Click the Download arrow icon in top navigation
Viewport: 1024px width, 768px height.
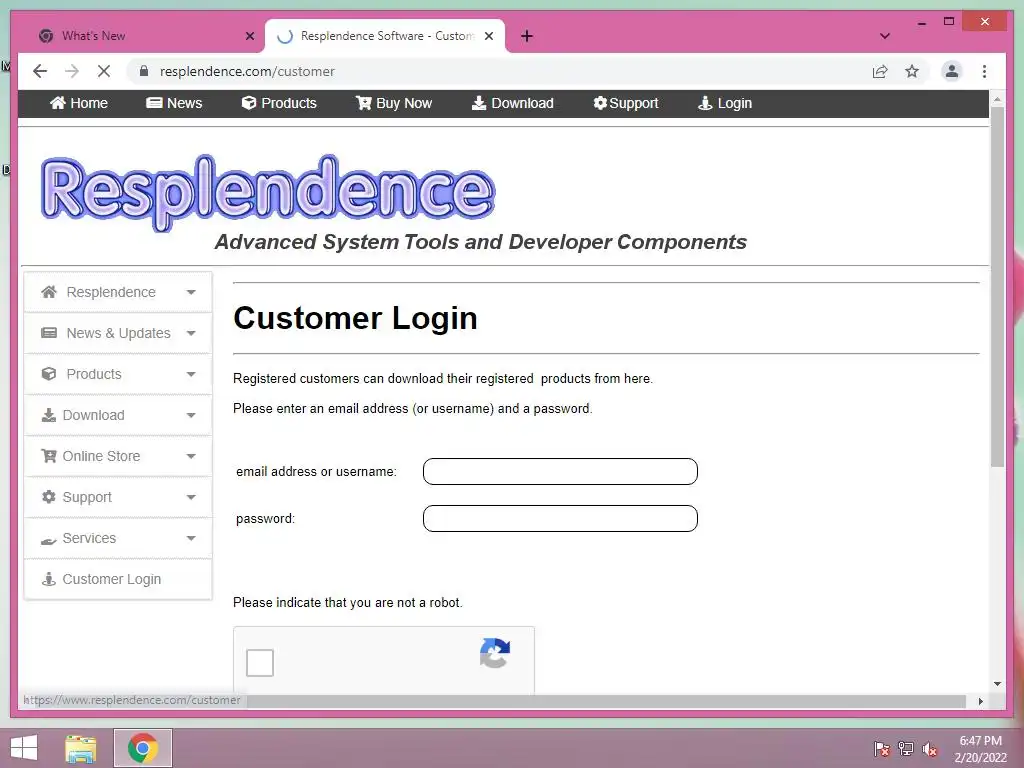click(479, 103)
